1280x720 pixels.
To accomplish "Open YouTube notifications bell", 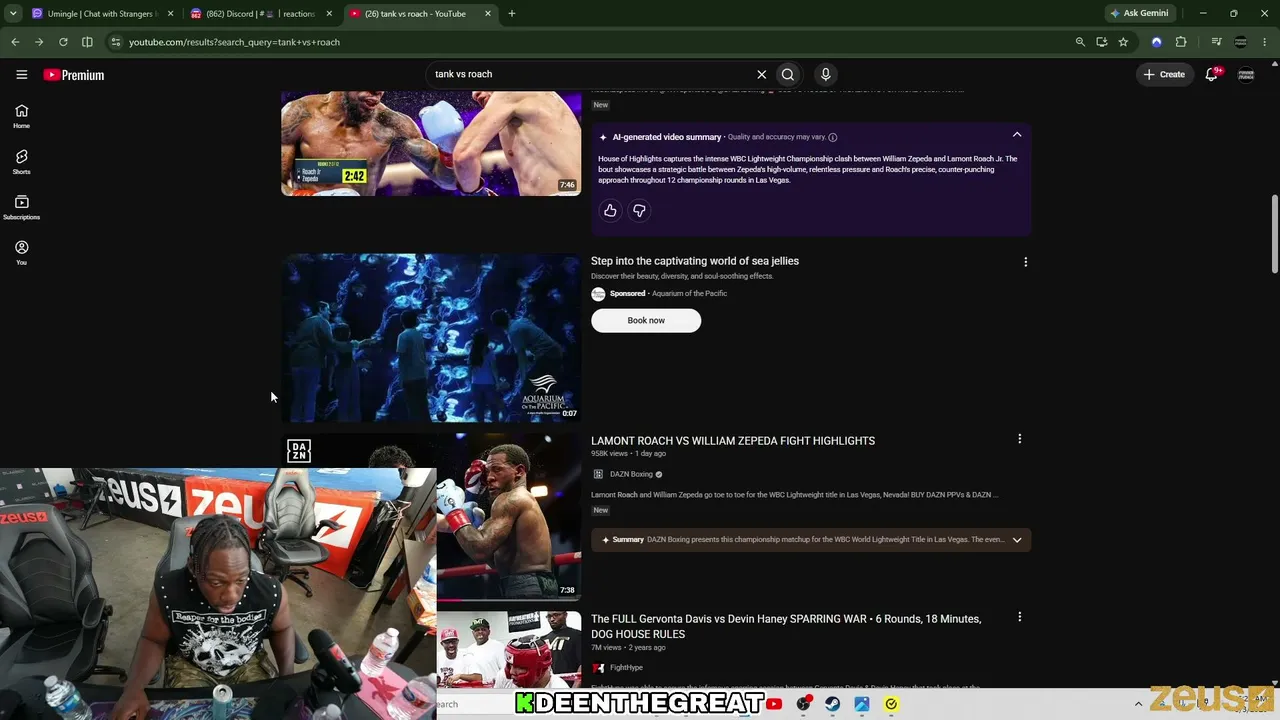I will coord(1212,74).
